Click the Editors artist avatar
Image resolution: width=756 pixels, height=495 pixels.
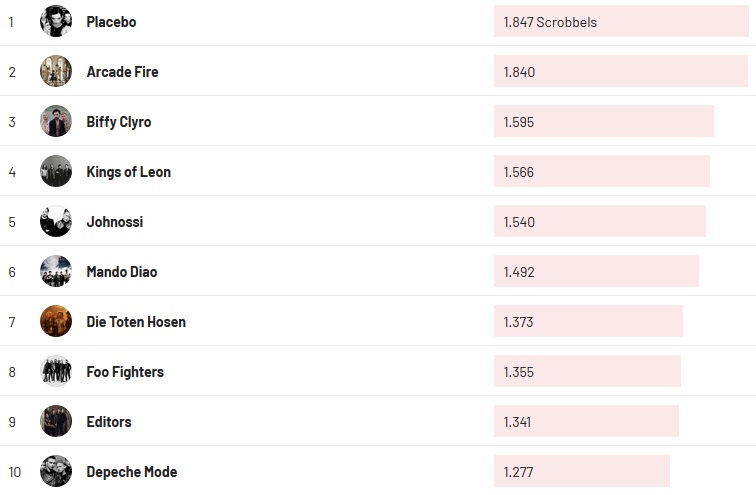(x=56, y=421)
